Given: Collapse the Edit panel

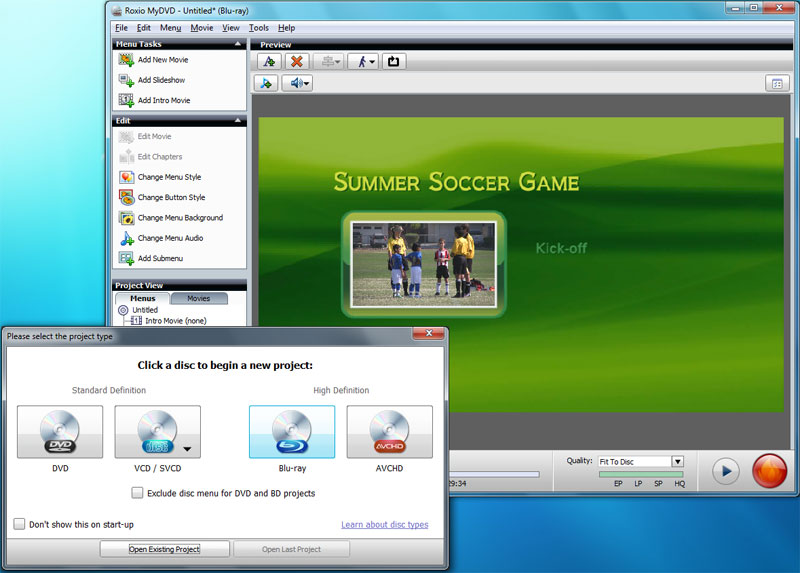Looking at the screenshot, I should coord(238,120).
